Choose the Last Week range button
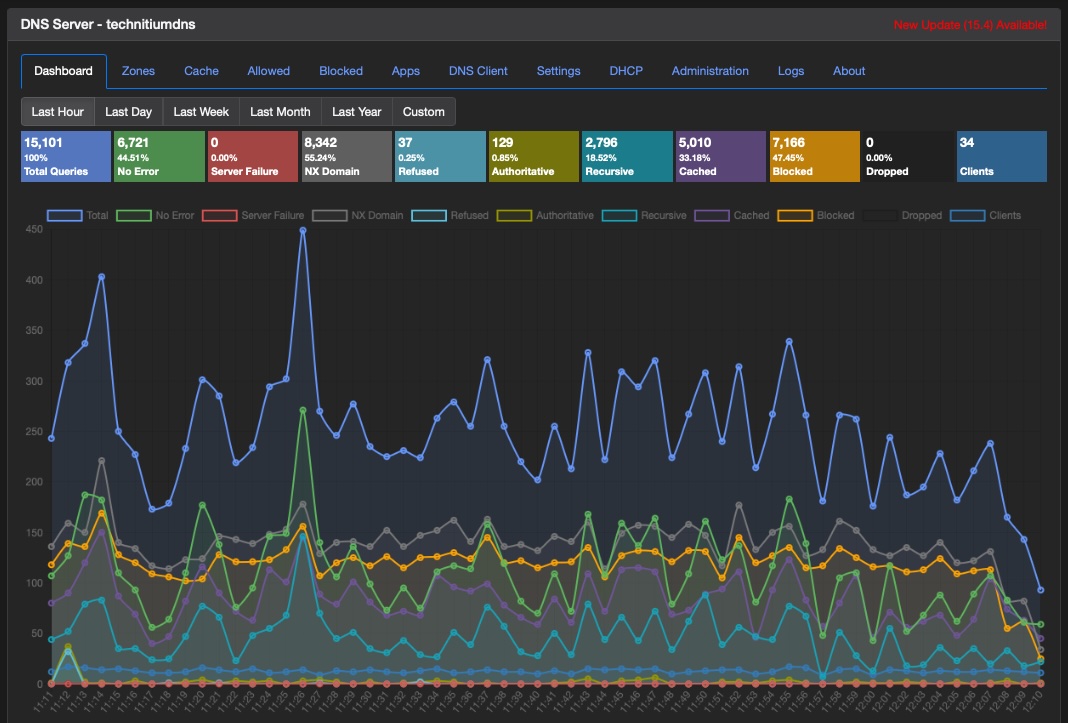 coord(201,112)
